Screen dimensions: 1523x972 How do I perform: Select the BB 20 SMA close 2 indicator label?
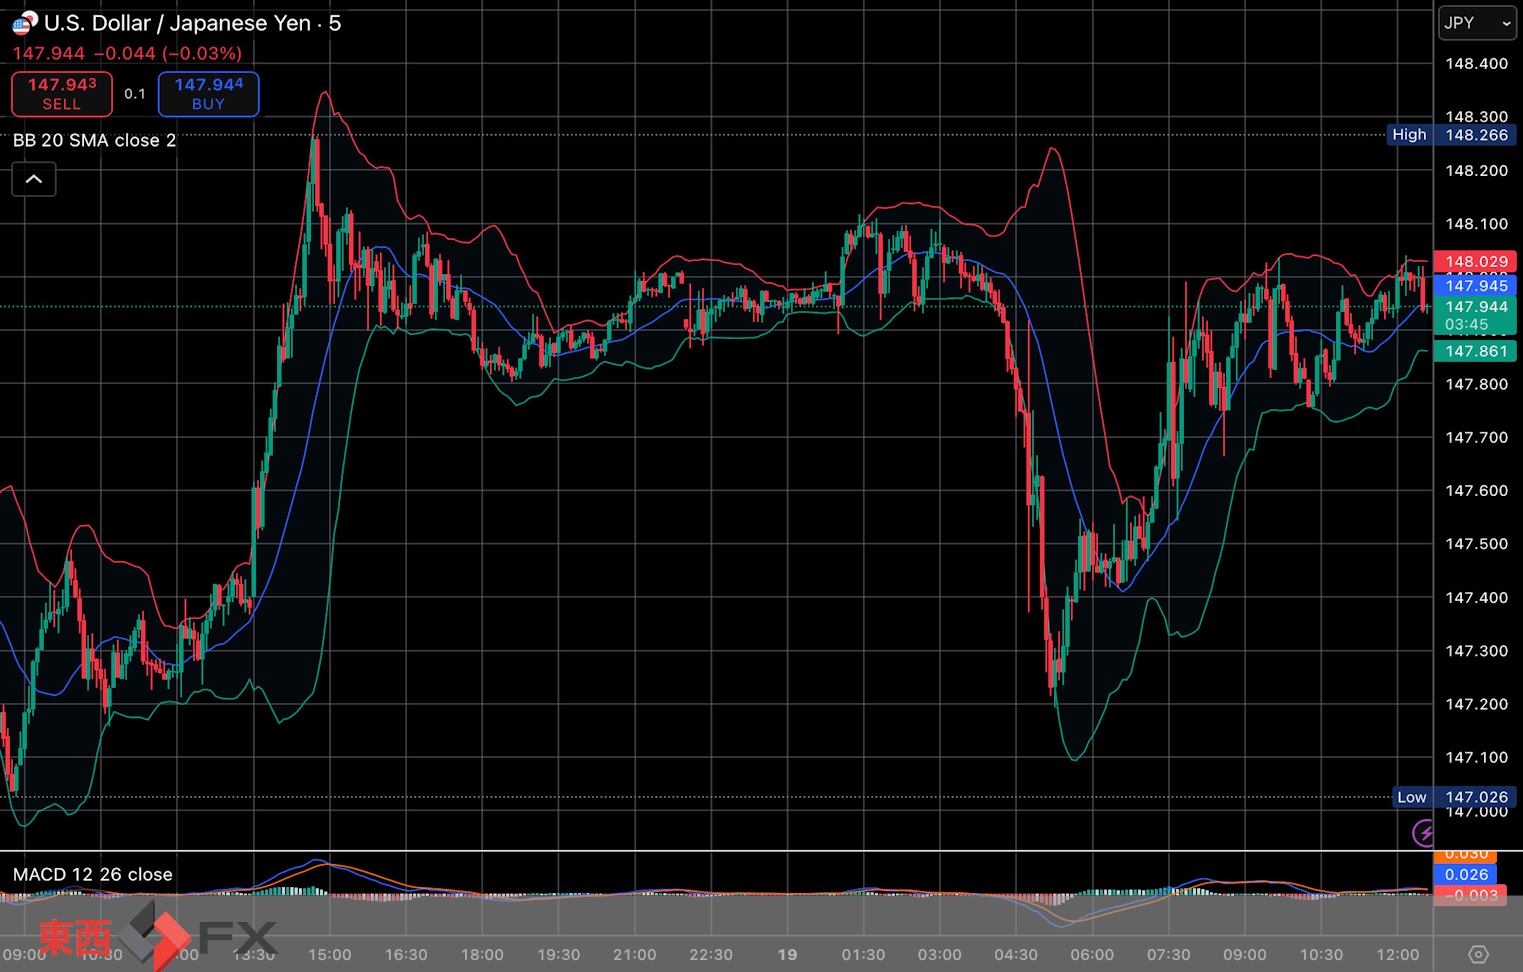94,140
